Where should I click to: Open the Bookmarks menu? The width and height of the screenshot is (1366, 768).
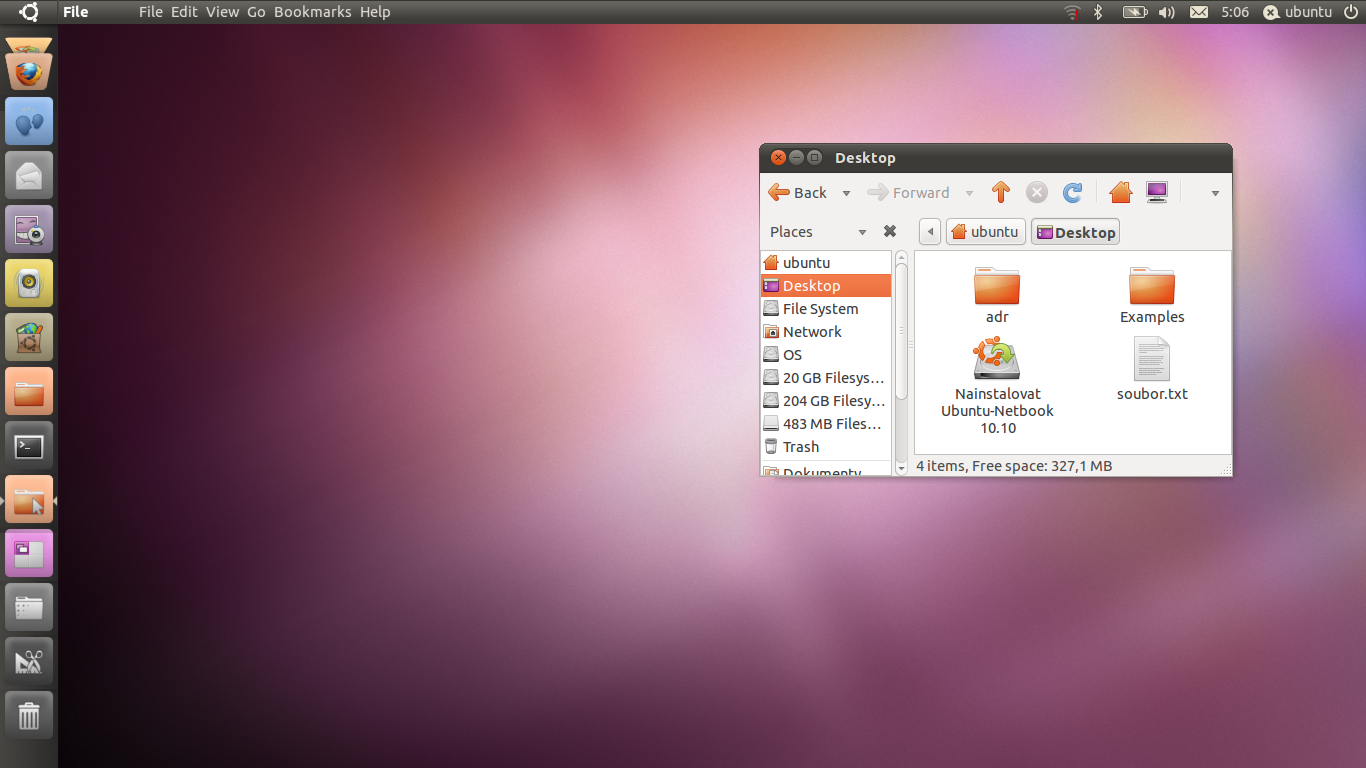[312, 12]
